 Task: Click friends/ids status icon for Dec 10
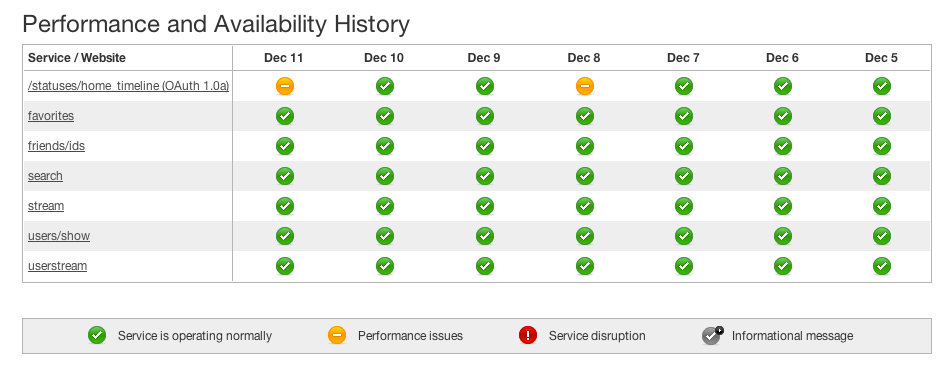click(385, 146)
